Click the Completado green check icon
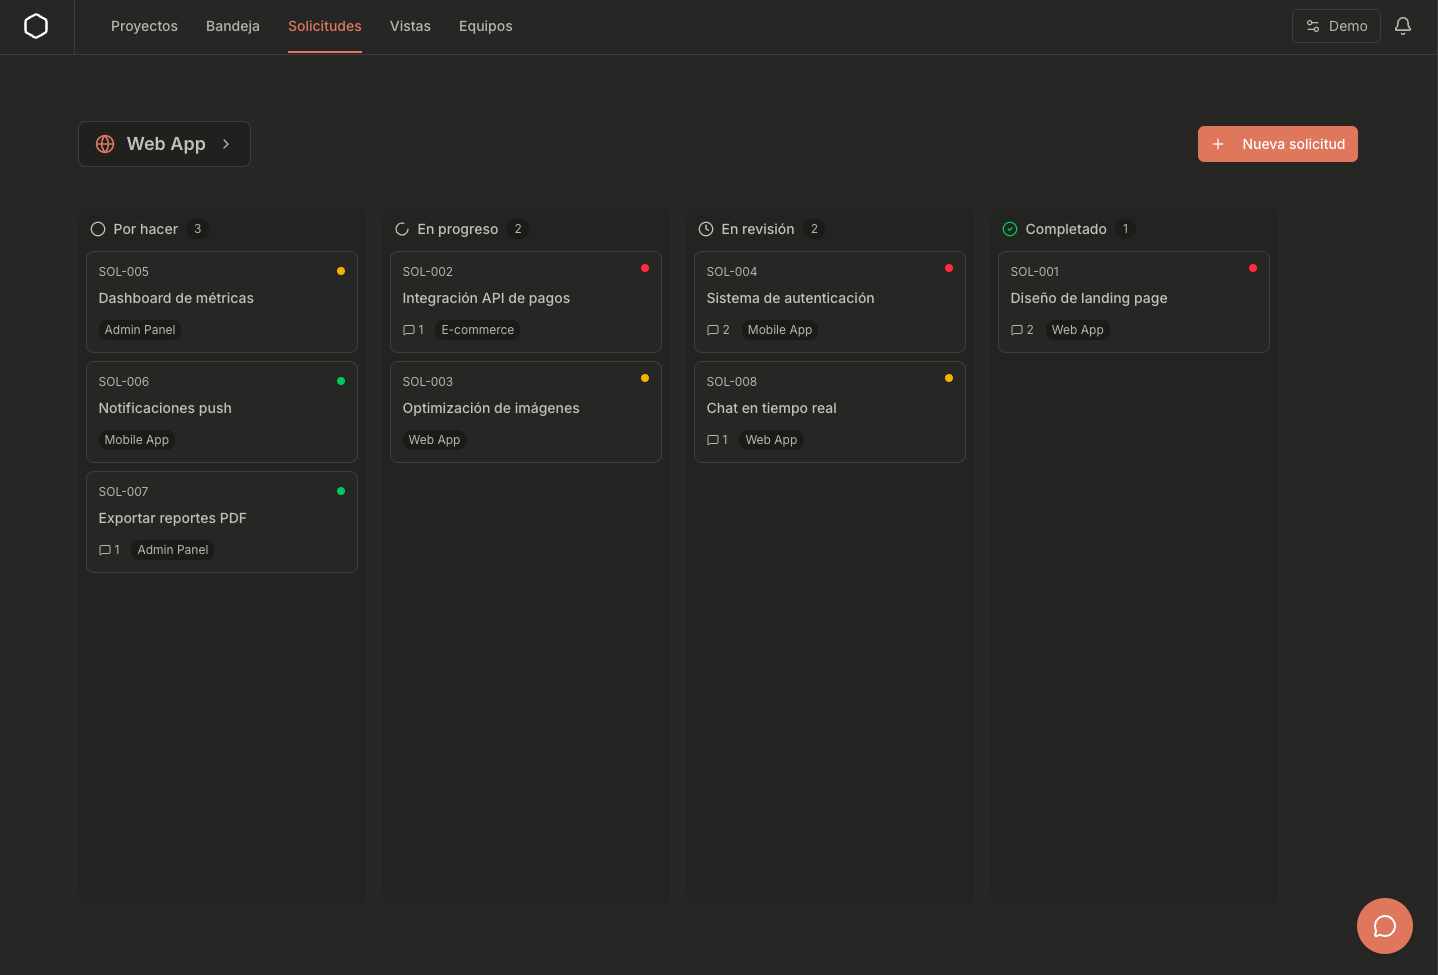Viewport: 1438px width, 975px height. [x=1010, y=229]
